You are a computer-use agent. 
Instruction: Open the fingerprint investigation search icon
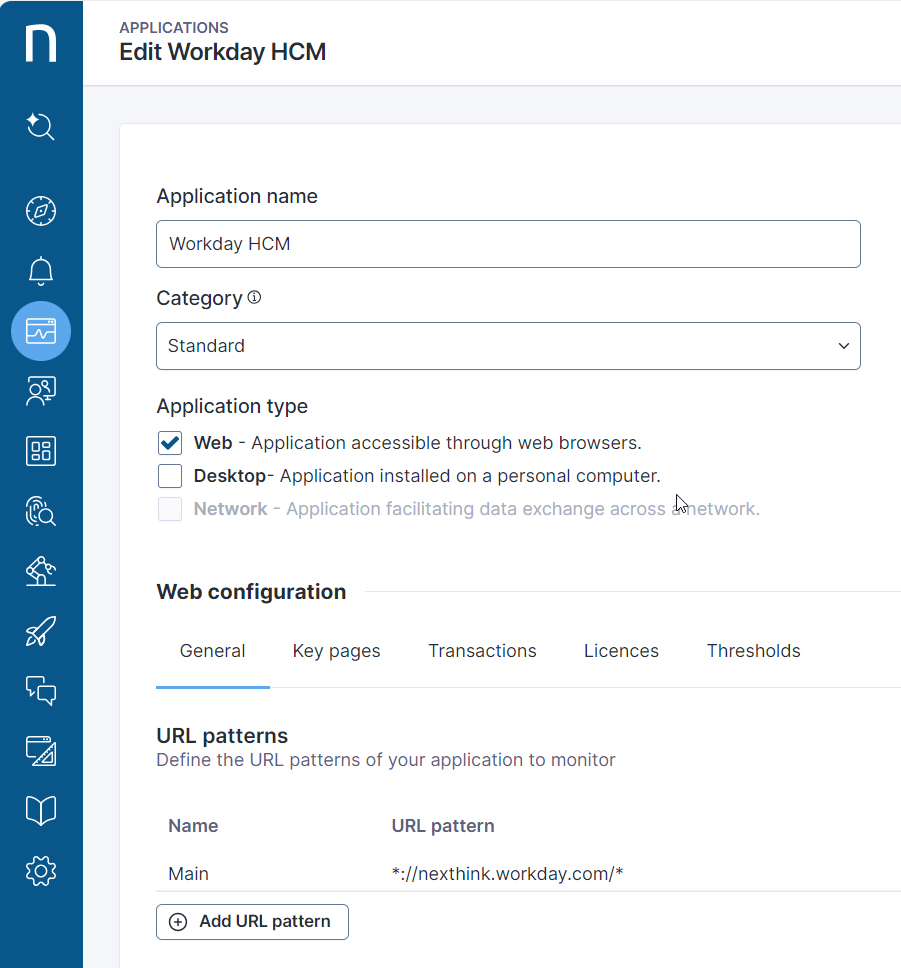point(41,511)
